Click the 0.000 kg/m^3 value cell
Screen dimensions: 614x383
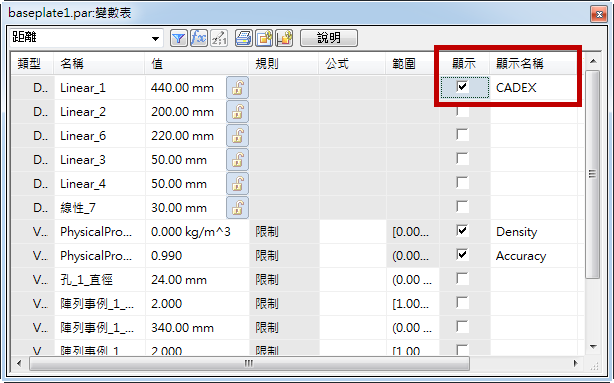pyautogui.click(x=197, y=231)
